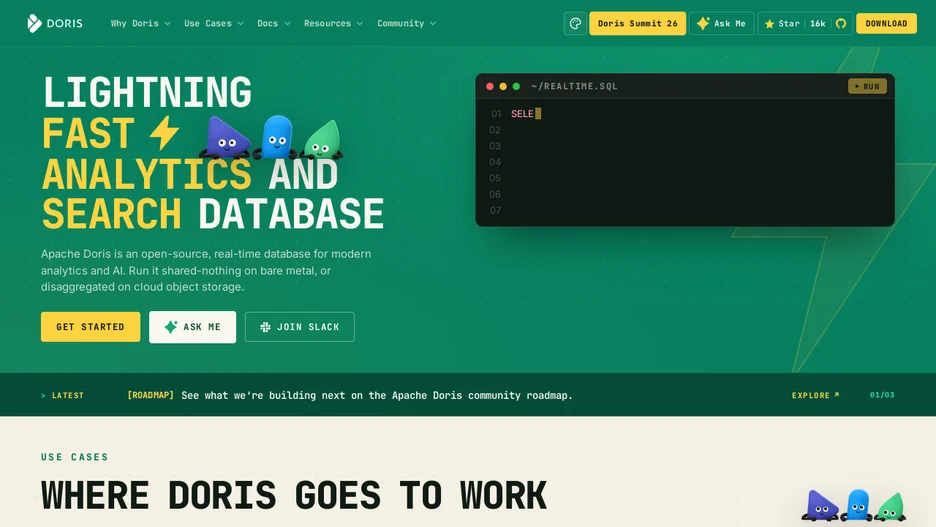Click the header Ask Me button
The image size is (936, 527).
[722, 23]
